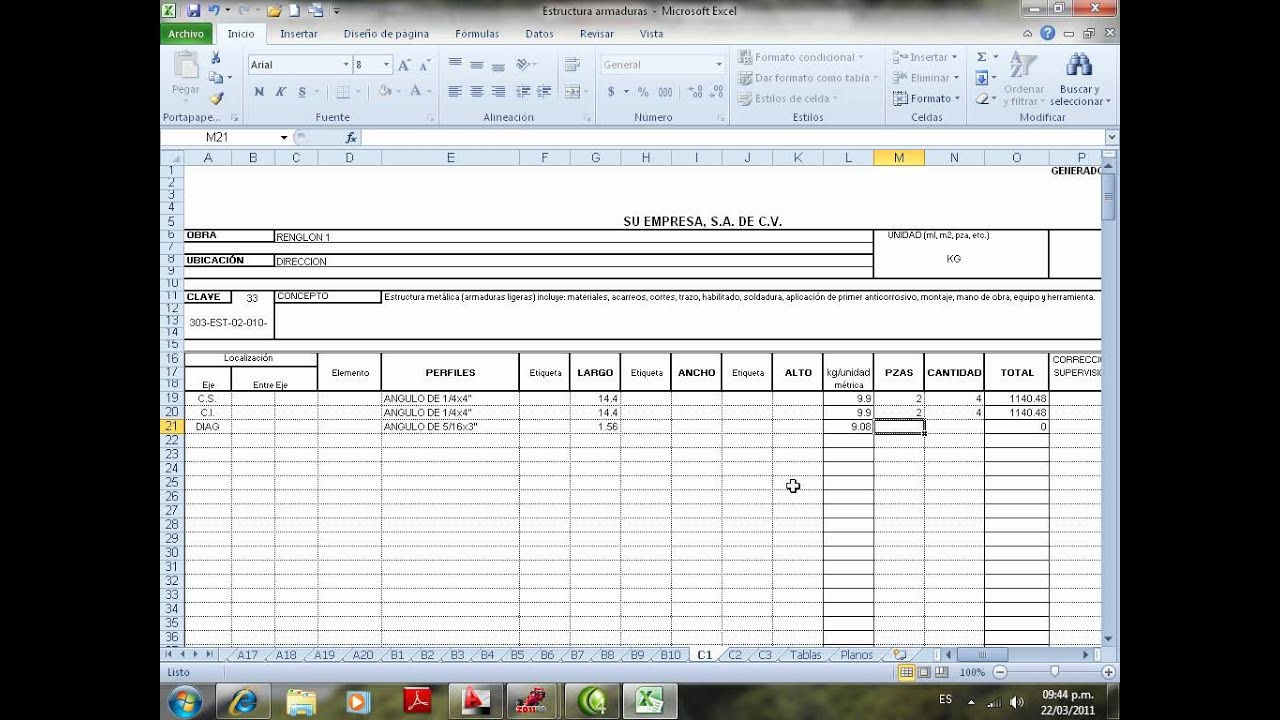Viewport: 1280px width, 720px height.
Task: Open the cell borders dropdown
Action: tap(360, 92)
